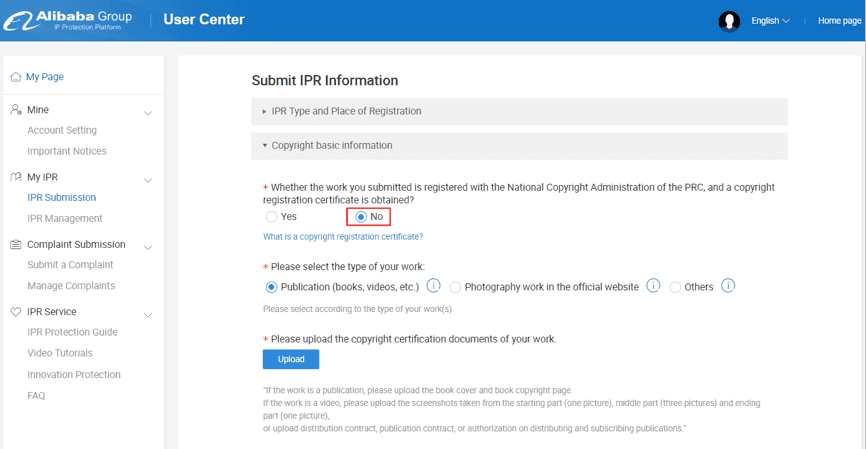Viewport: 866px width, 449px height.
Task: Open the English language dropdown
Action: click(x=770, y=21)
